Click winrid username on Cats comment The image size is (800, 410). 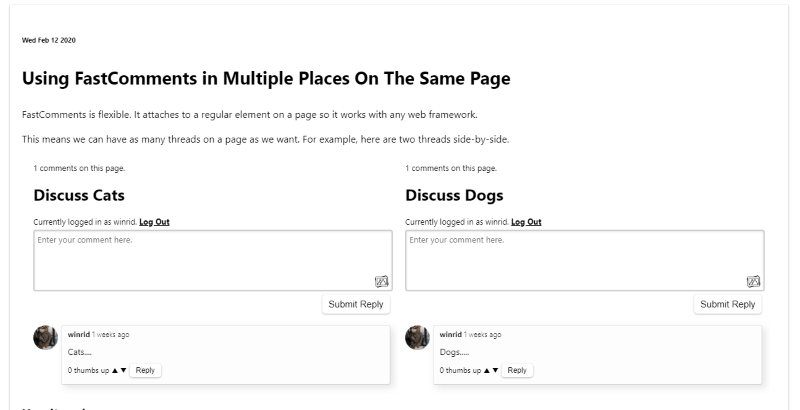[78, 334]
